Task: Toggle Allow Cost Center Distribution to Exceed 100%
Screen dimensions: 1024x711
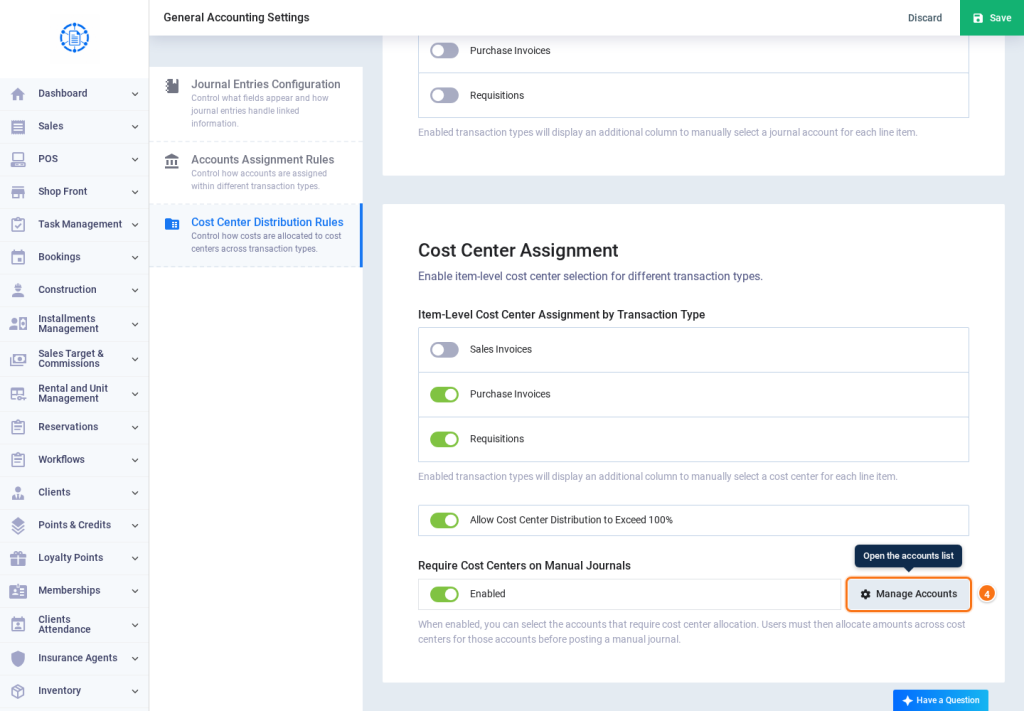Action: tap(444, 520)
